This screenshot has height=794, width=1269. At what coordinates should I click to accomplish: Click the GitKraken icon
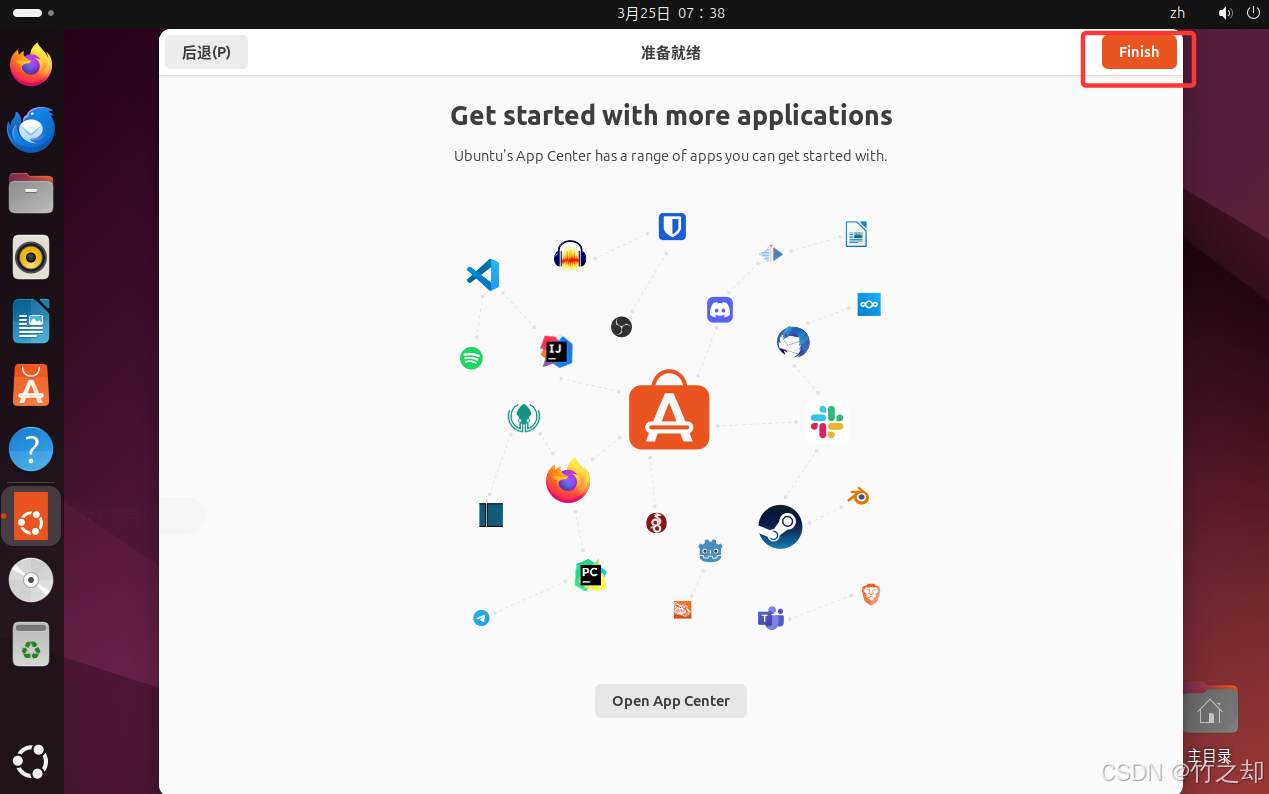[x=524, y=417]
